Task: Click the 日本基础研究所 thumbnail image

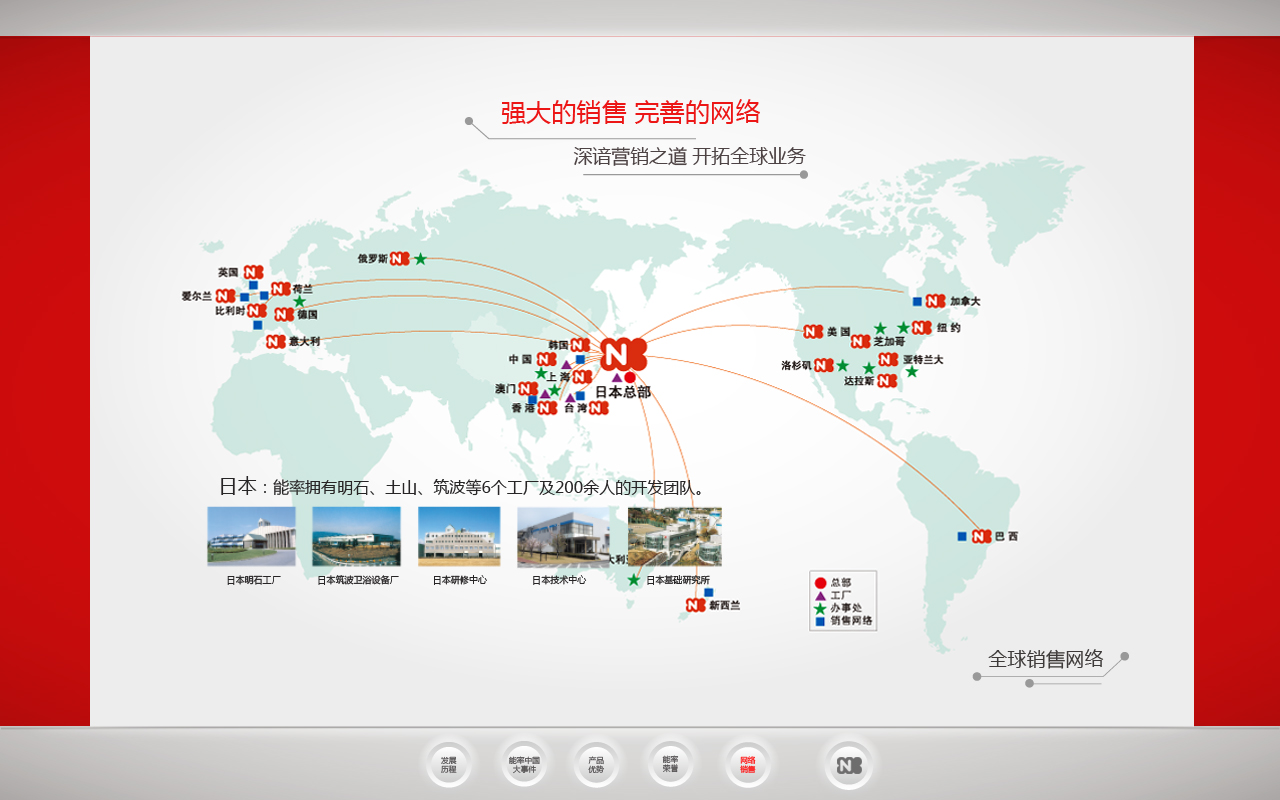Action: click(675, 537)
